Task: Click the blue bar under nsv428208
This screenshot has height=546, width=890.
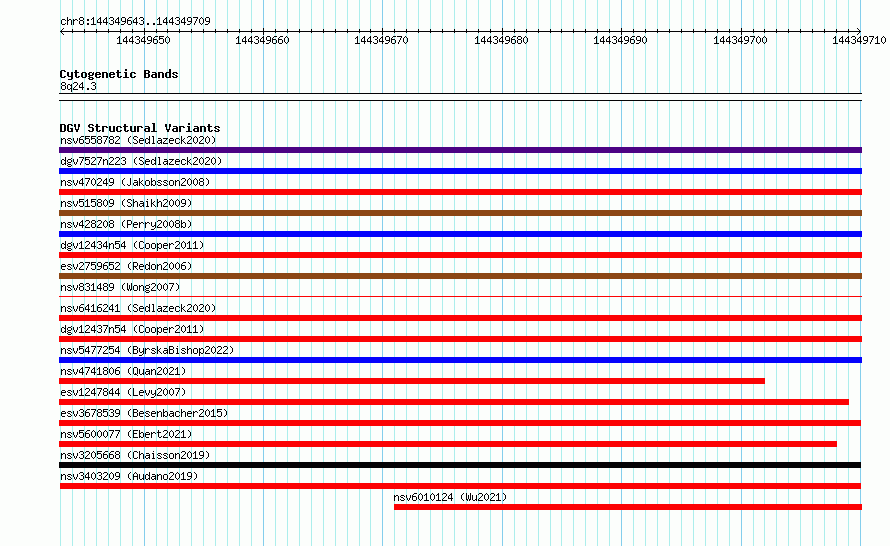Action: (x=460, y=234)
